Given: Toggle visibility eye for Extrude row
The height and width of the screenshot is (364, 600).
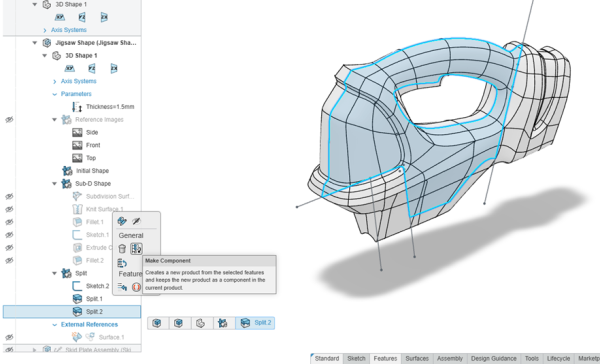Looking at the screenshot, I should coord(9,248).
